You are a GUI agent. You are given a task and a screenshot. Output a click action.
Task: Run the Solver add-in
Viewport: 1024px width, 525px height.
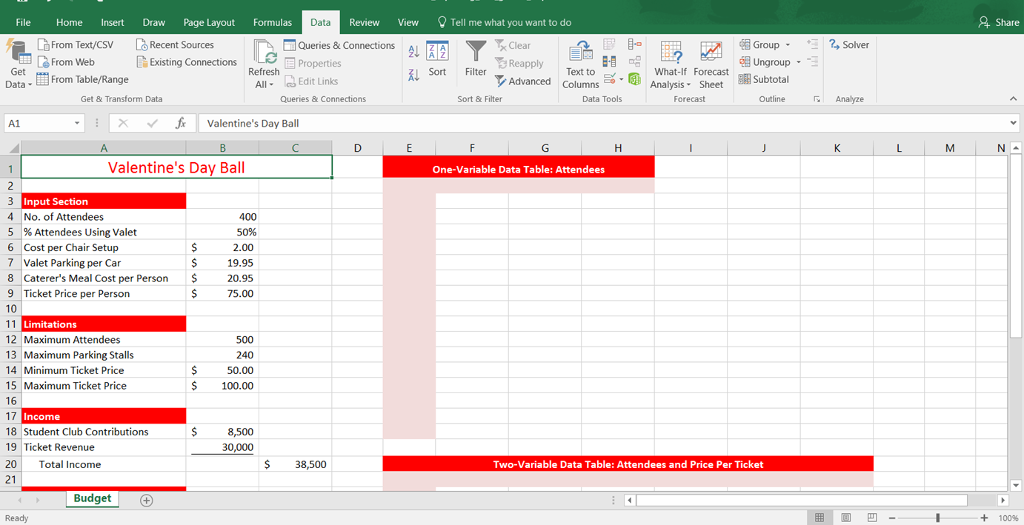click(849, 45)
